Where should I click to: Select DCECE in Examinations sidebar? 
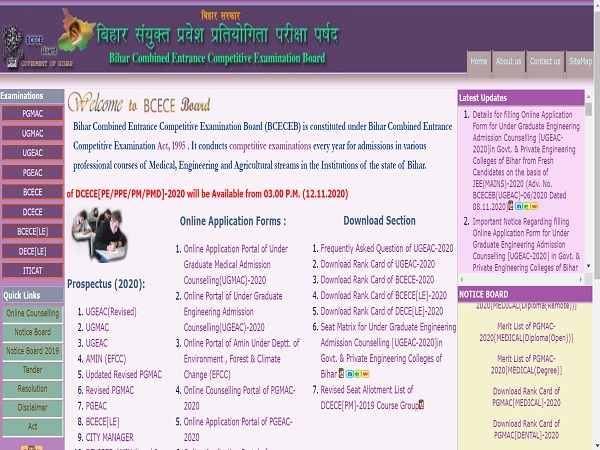pyautogui.click(x=33, y=211)
